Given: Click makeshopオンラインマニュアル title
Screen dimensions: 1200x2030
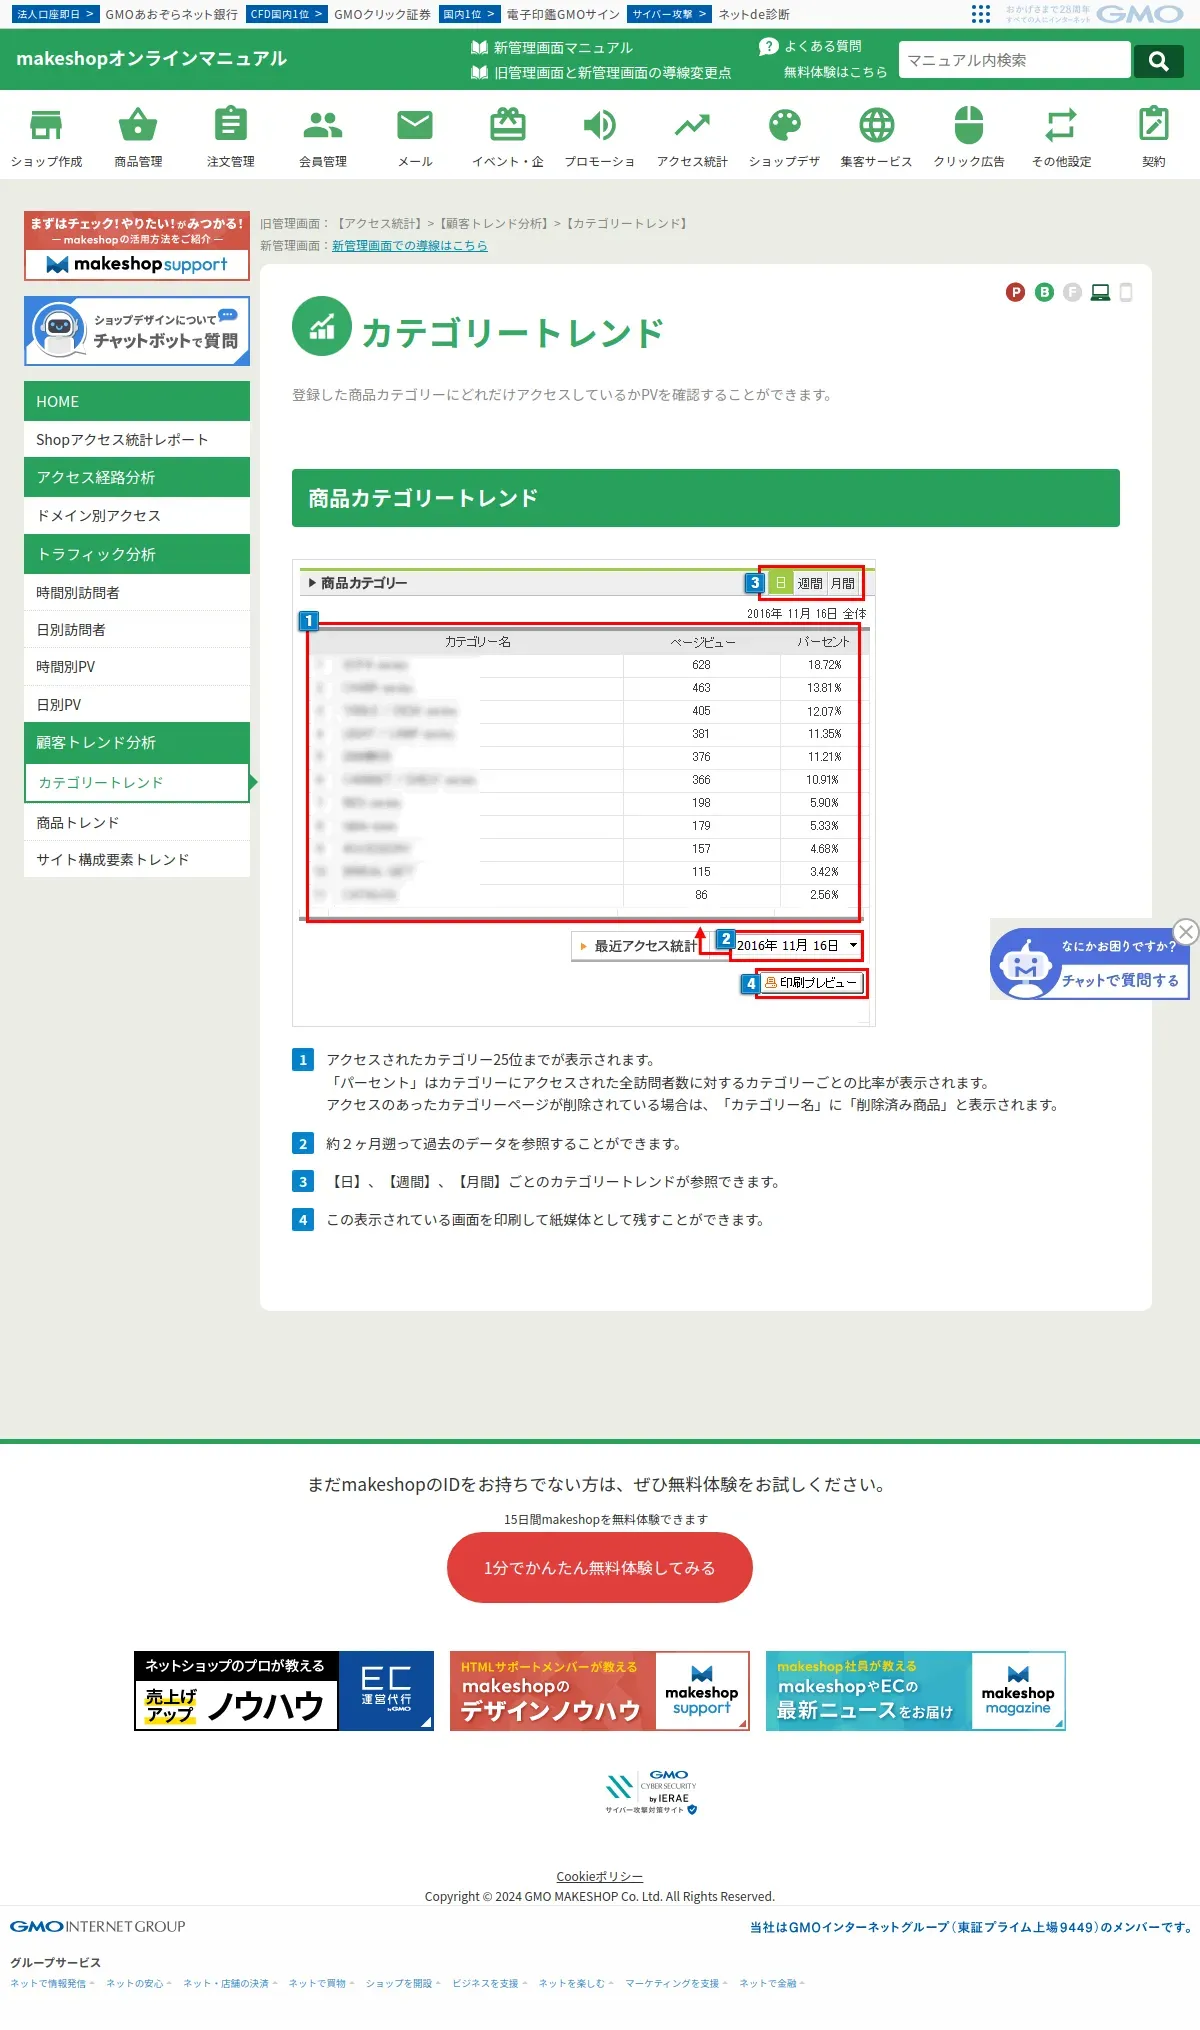Looking at the screenshot, I should pyautogui.click(x=151, y=58).
